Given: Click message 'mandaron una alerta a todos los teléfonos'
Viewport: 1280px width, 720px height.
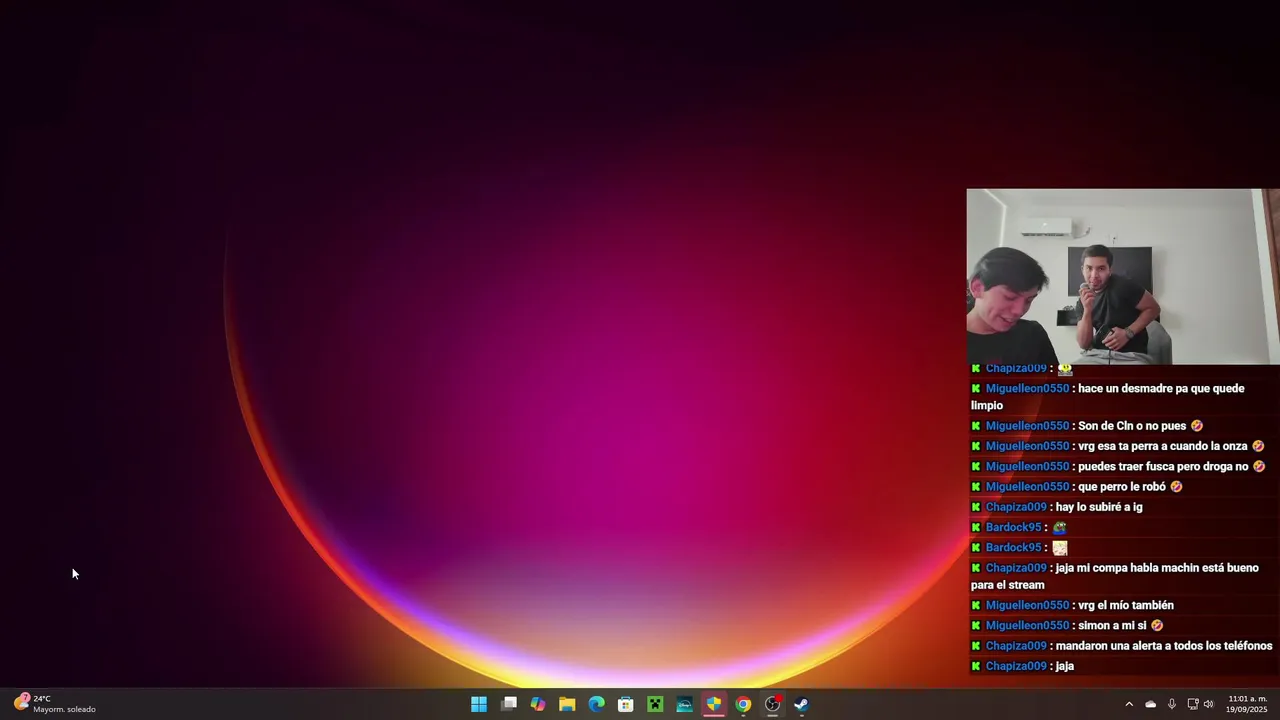Looking at the screenshot, I should [1164, 646].
